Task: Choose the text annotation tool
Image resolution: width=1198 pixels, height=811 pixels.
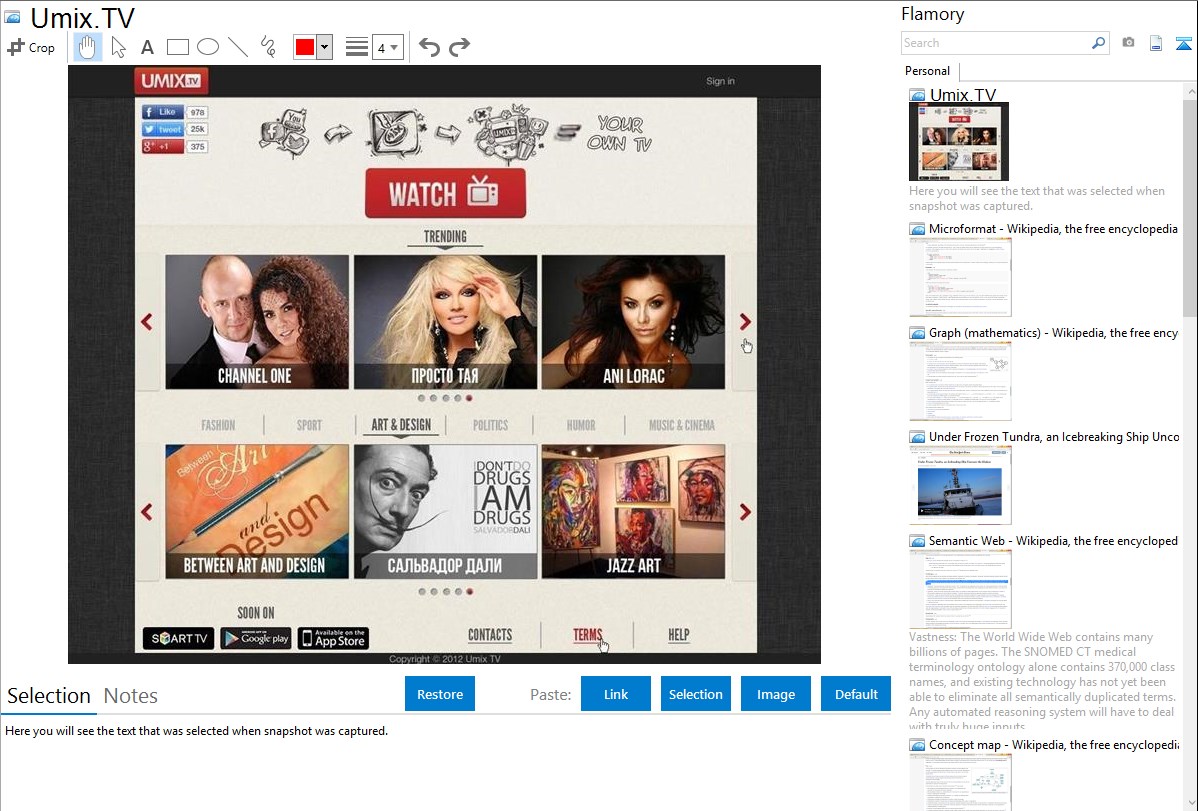Action: click(147, 47)
